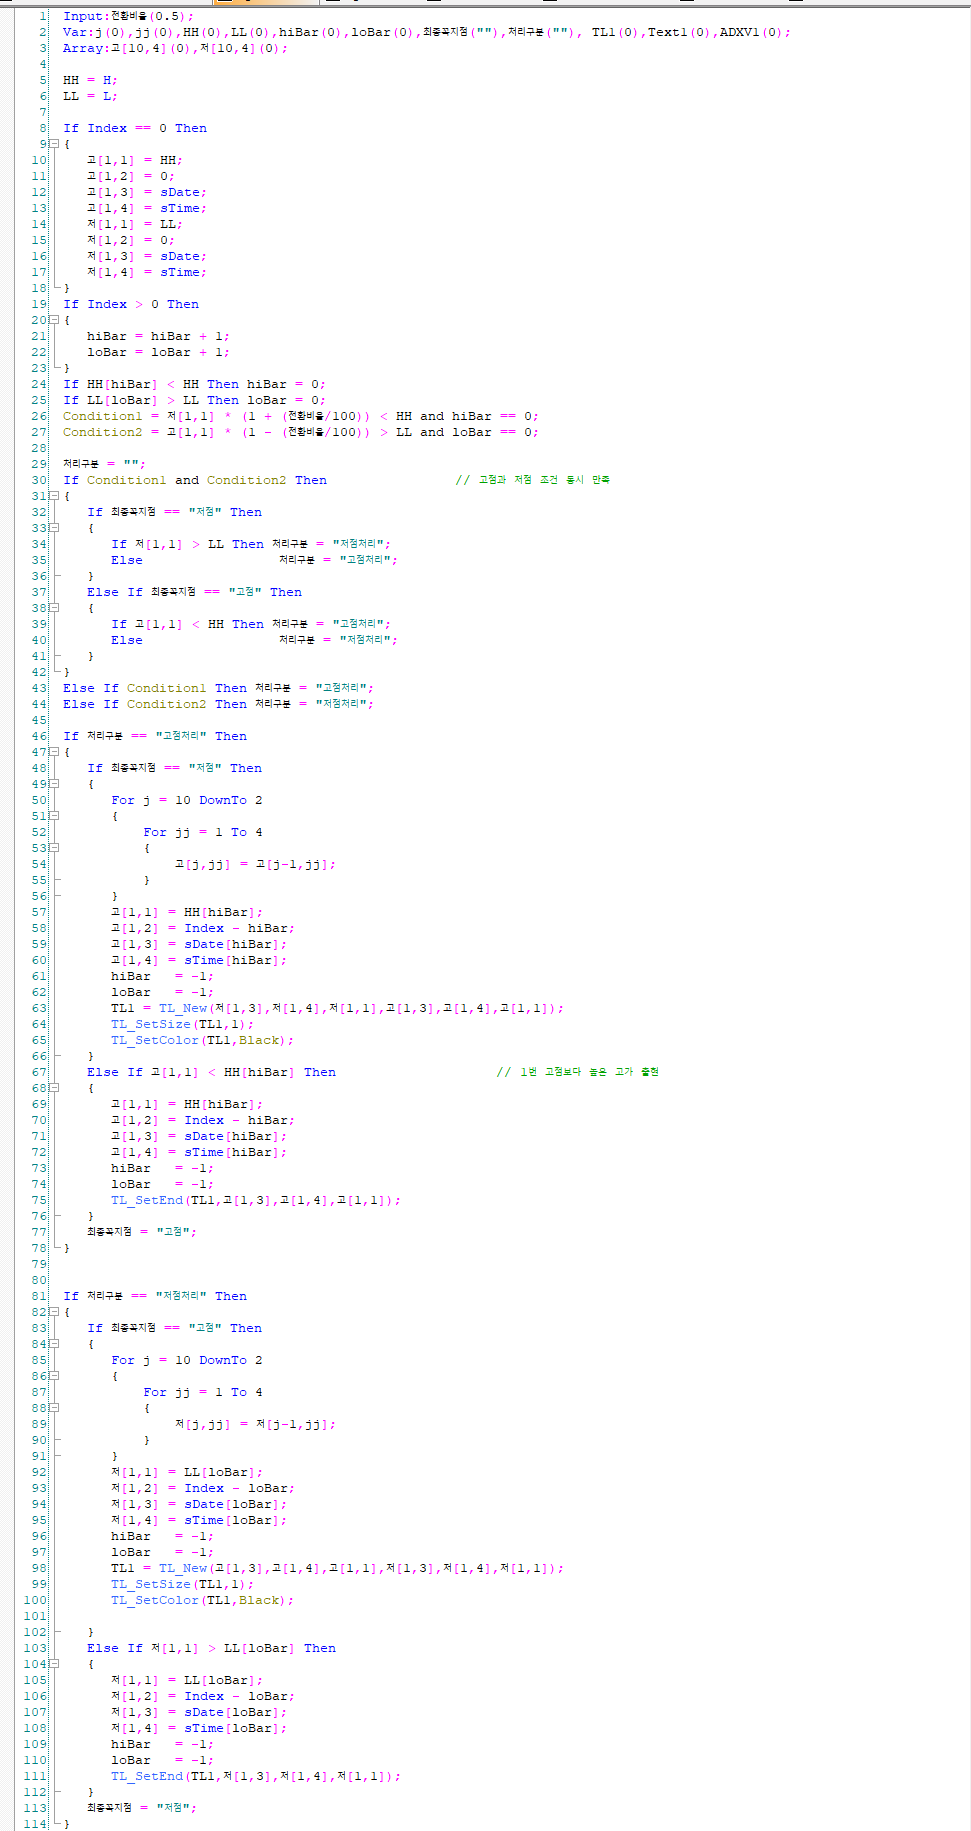Click the Korean comment on line 30

(x=532, y=480)
